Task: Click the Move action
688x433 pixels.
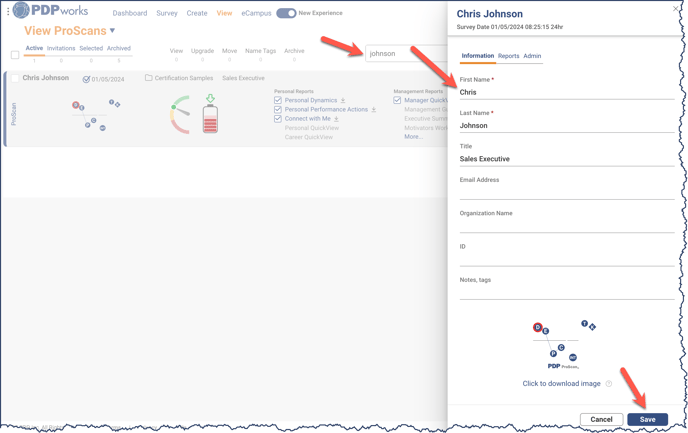Action: [229, 51]
